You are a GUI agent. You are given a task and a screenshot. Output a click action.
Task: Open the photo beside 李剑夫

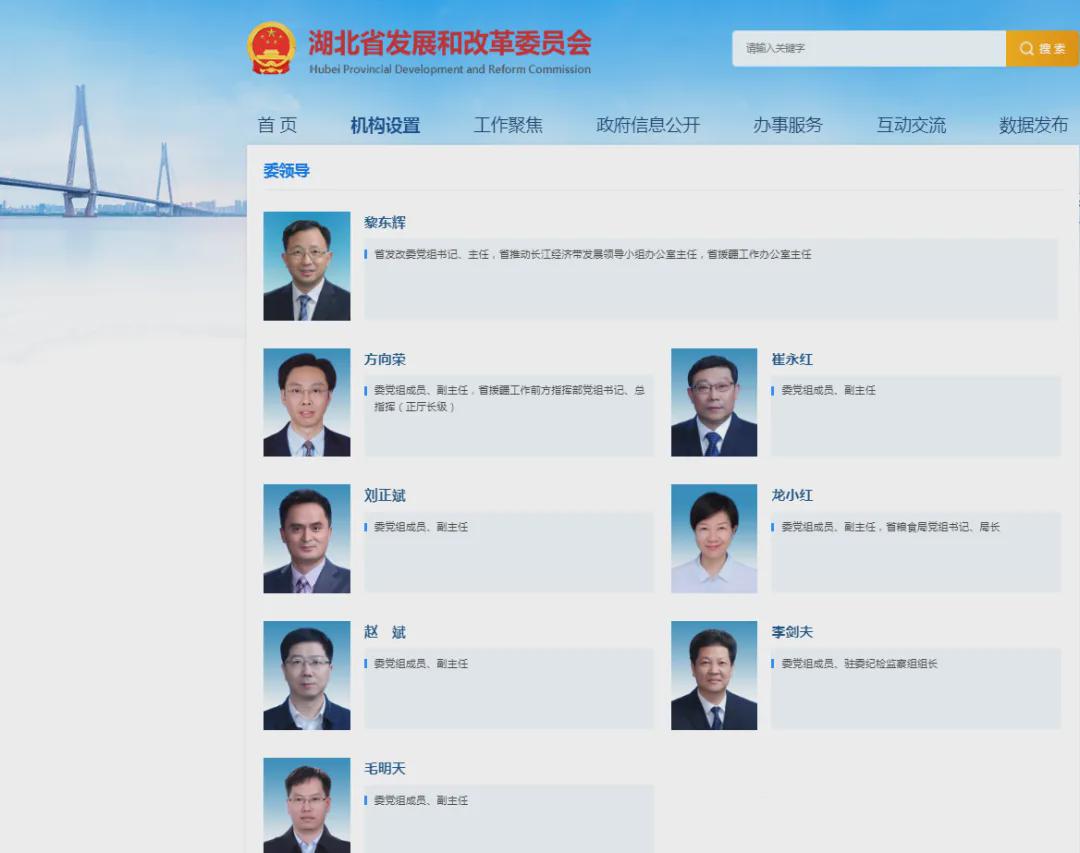(x=714, y=675)
